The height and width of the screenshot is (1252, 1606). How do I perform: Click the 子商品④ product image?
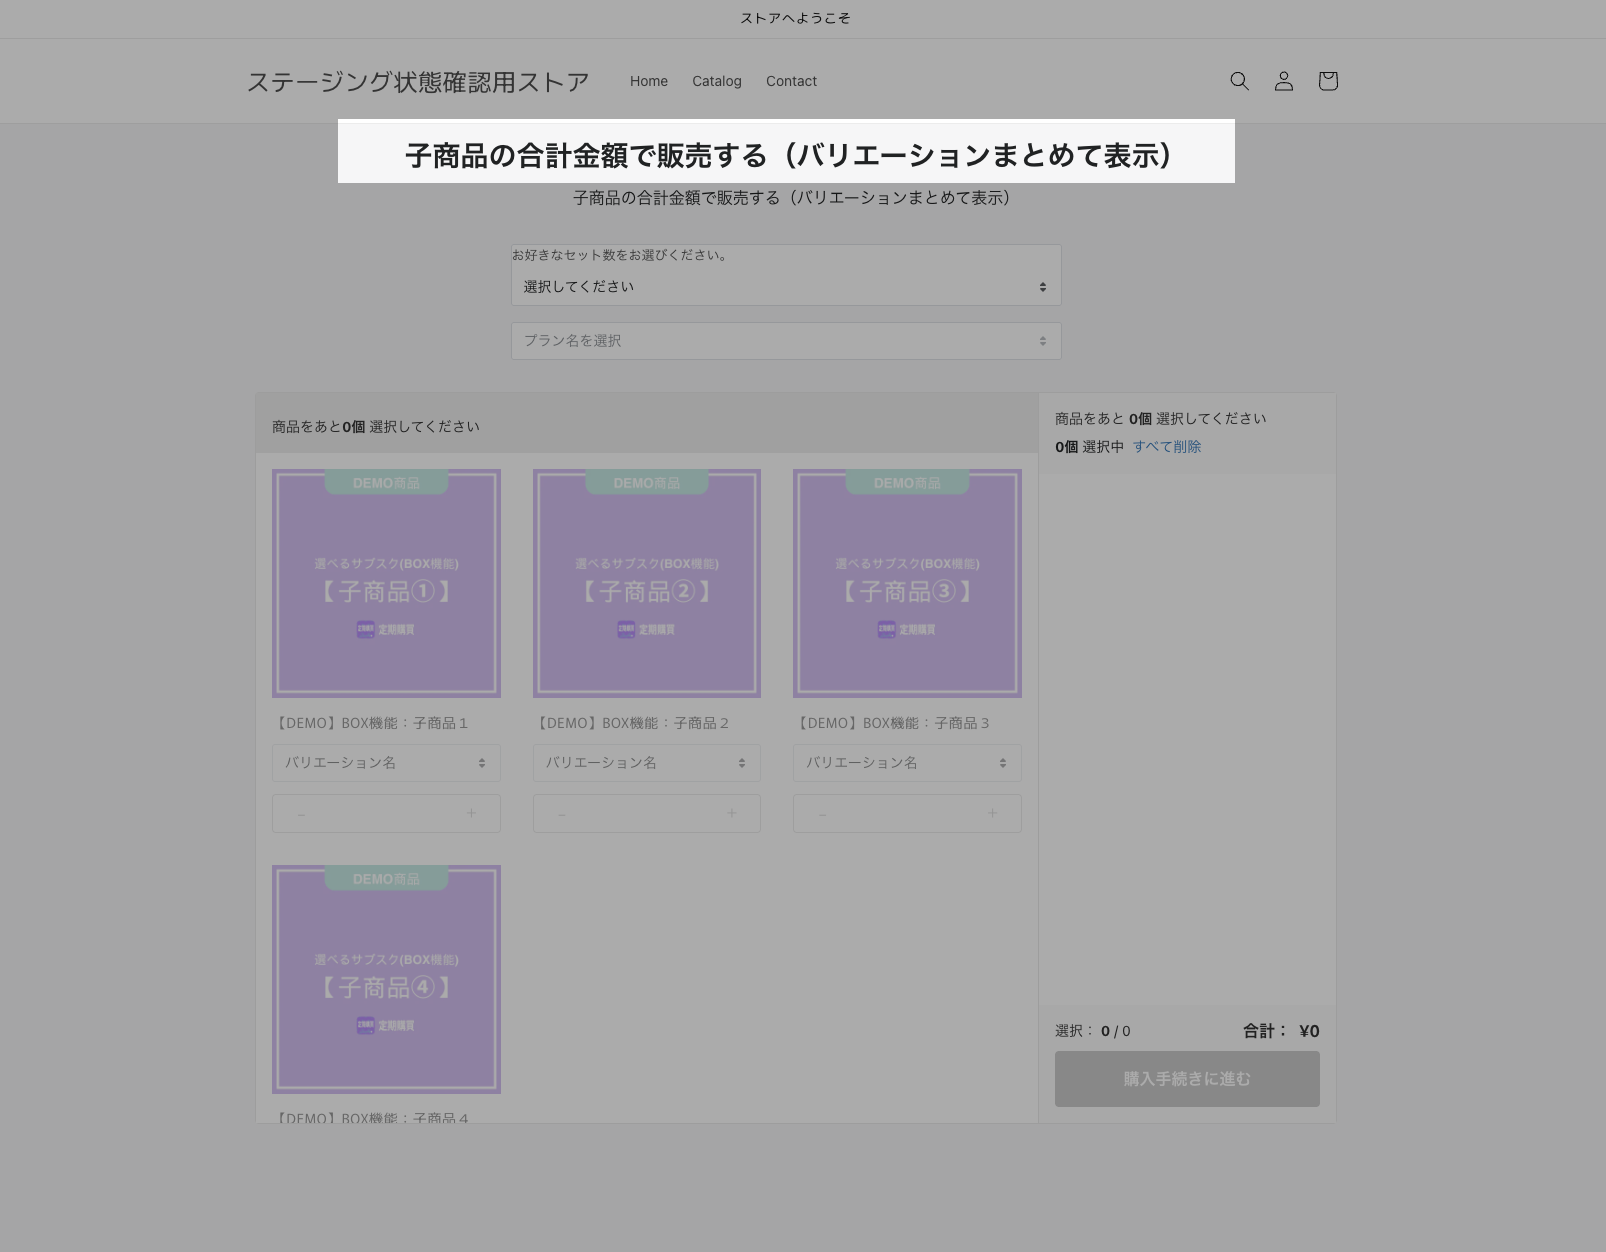[x=386, y=979]
